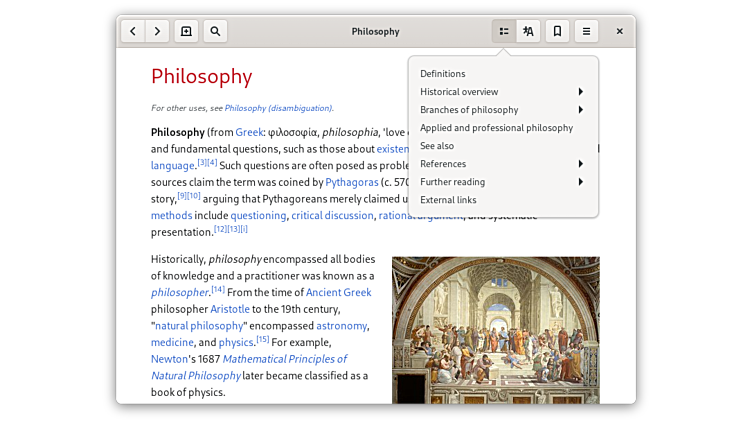Open the article language switcher
The height and width of the screenshot is (423, 752).
click(528, 31)
